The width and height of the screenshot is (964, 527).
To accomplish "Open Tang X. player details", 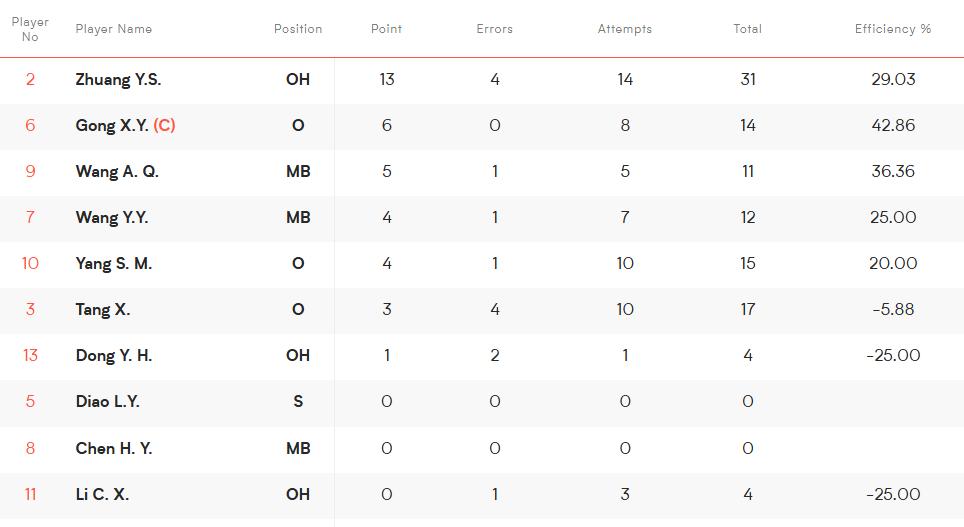I will pos(103,309).
